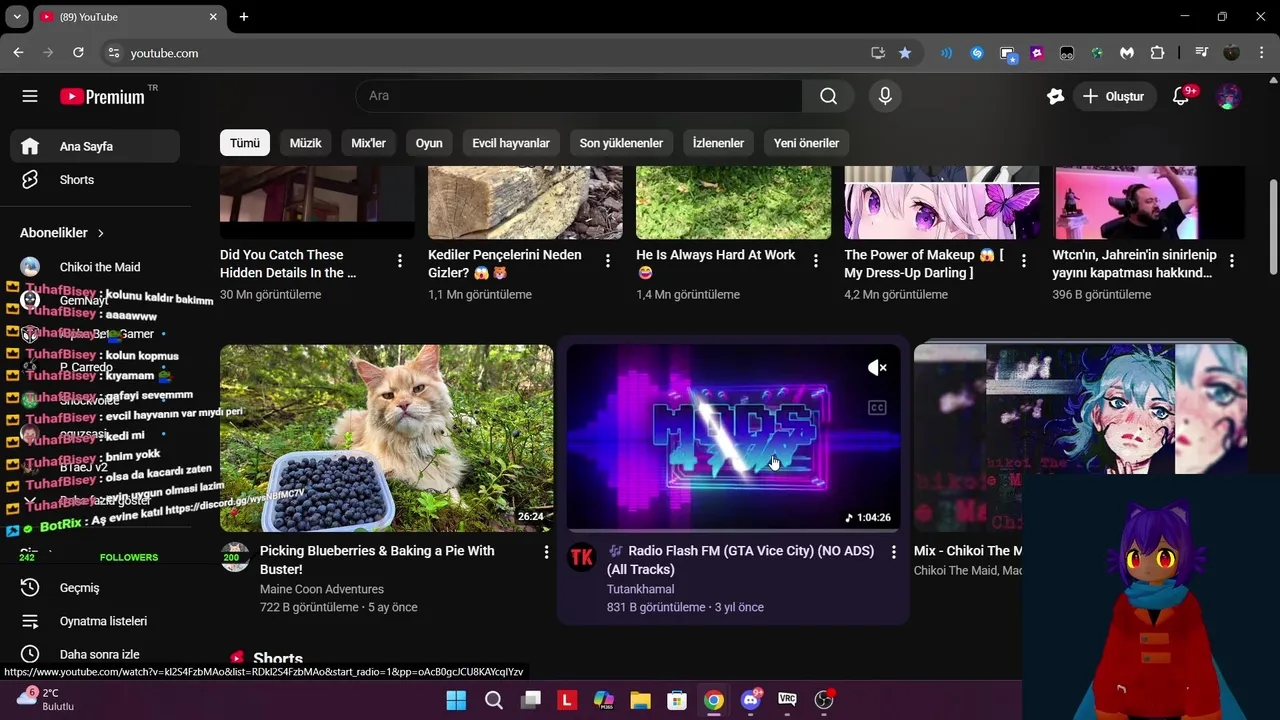Viewport: 1280px width, 720px height.
Task: Bookmark this page with the star
Action: [905, 53]
